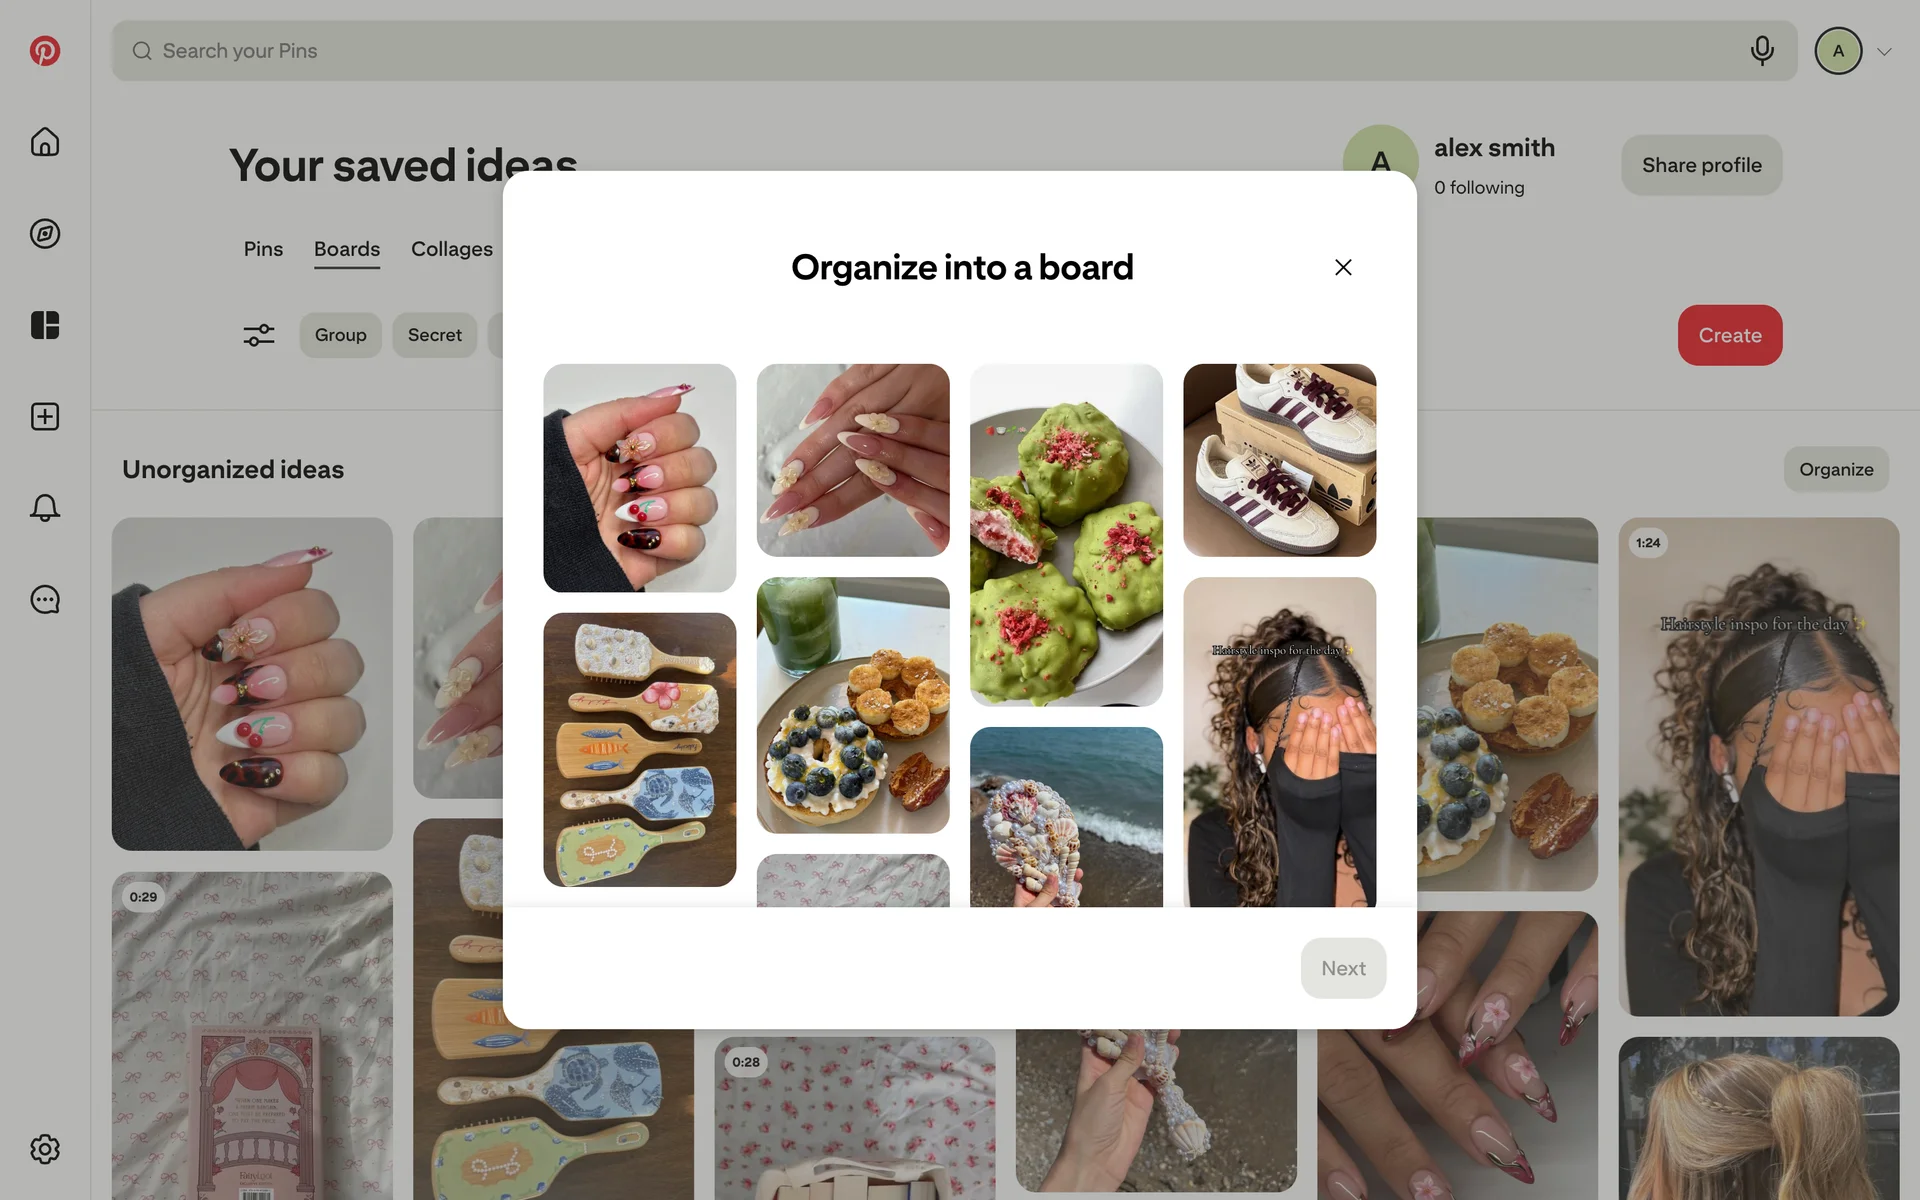Image resolution: width=1920 pixels, height=1200 pixels.
Task: Open the Home icon in sidebar
Action: [x=45, y=142]
